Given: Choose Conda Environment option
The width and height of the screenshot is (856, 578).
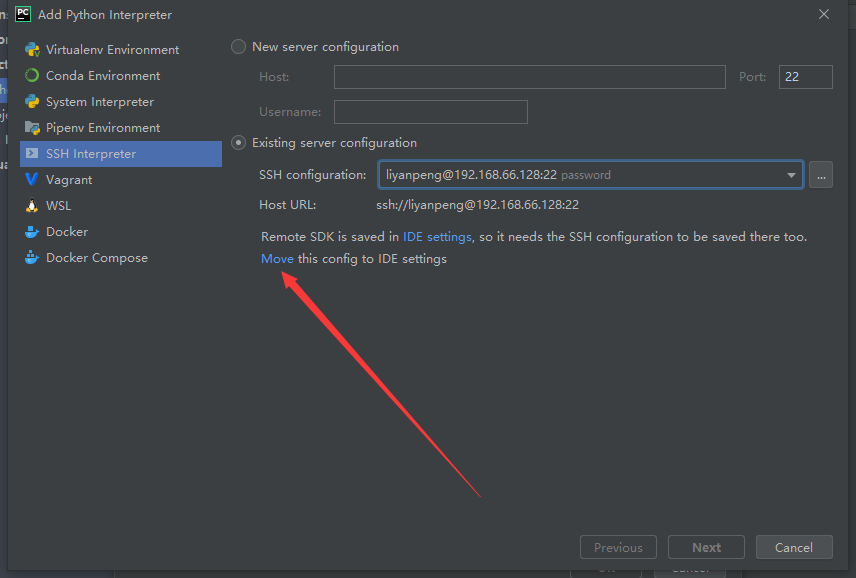Looking at the screenshot, I should click(121, 75).
